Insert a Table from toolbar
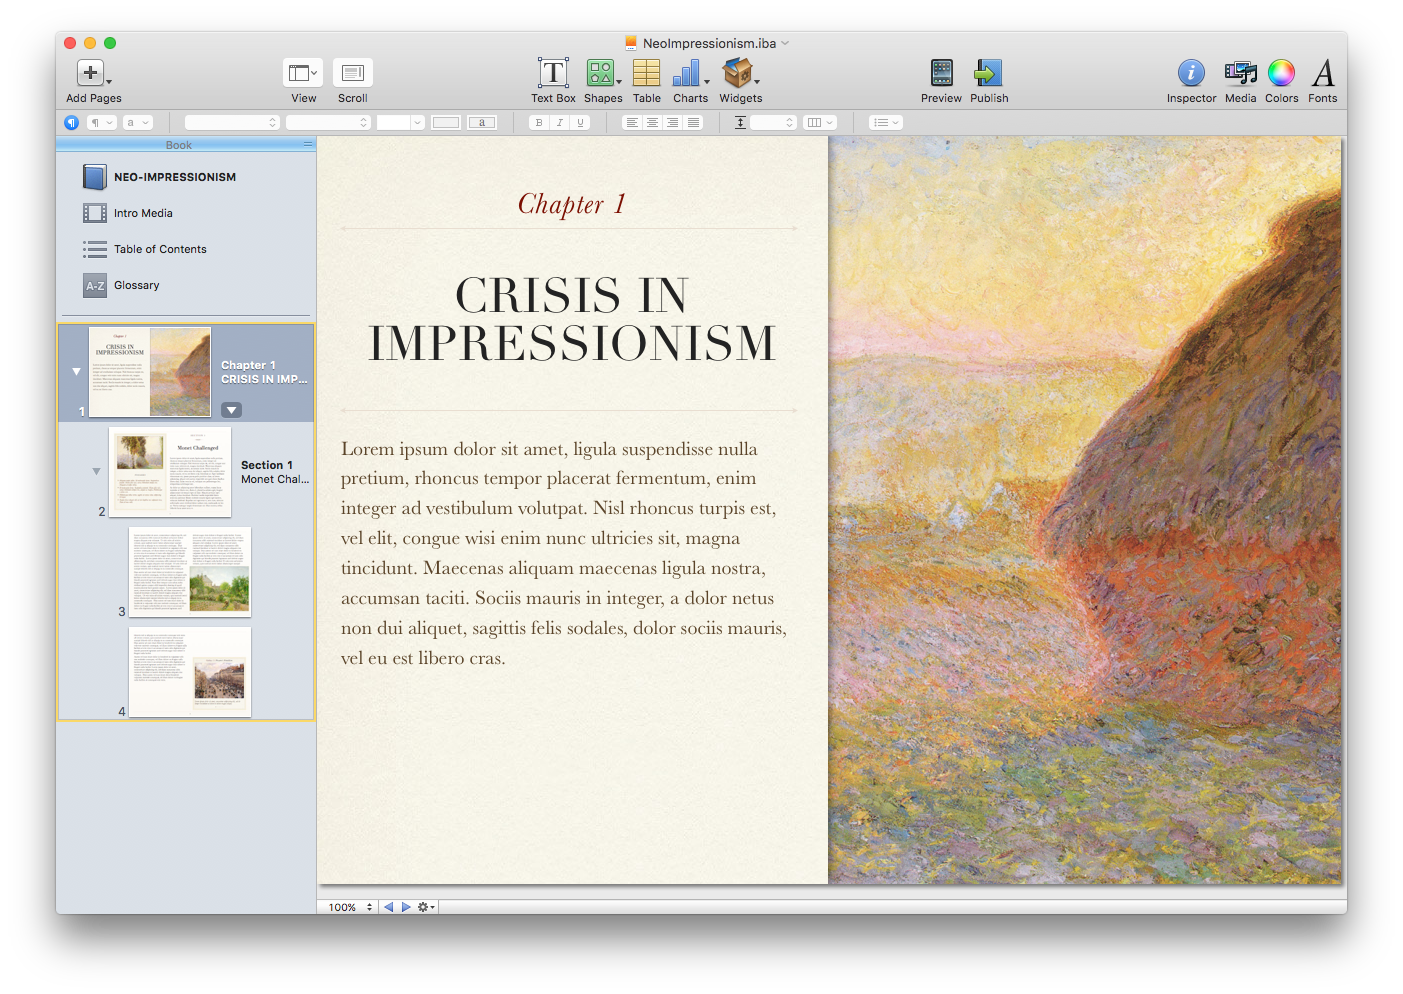Image resolution: width=1403 pixels, height=994 pixels. pos(646,74)
